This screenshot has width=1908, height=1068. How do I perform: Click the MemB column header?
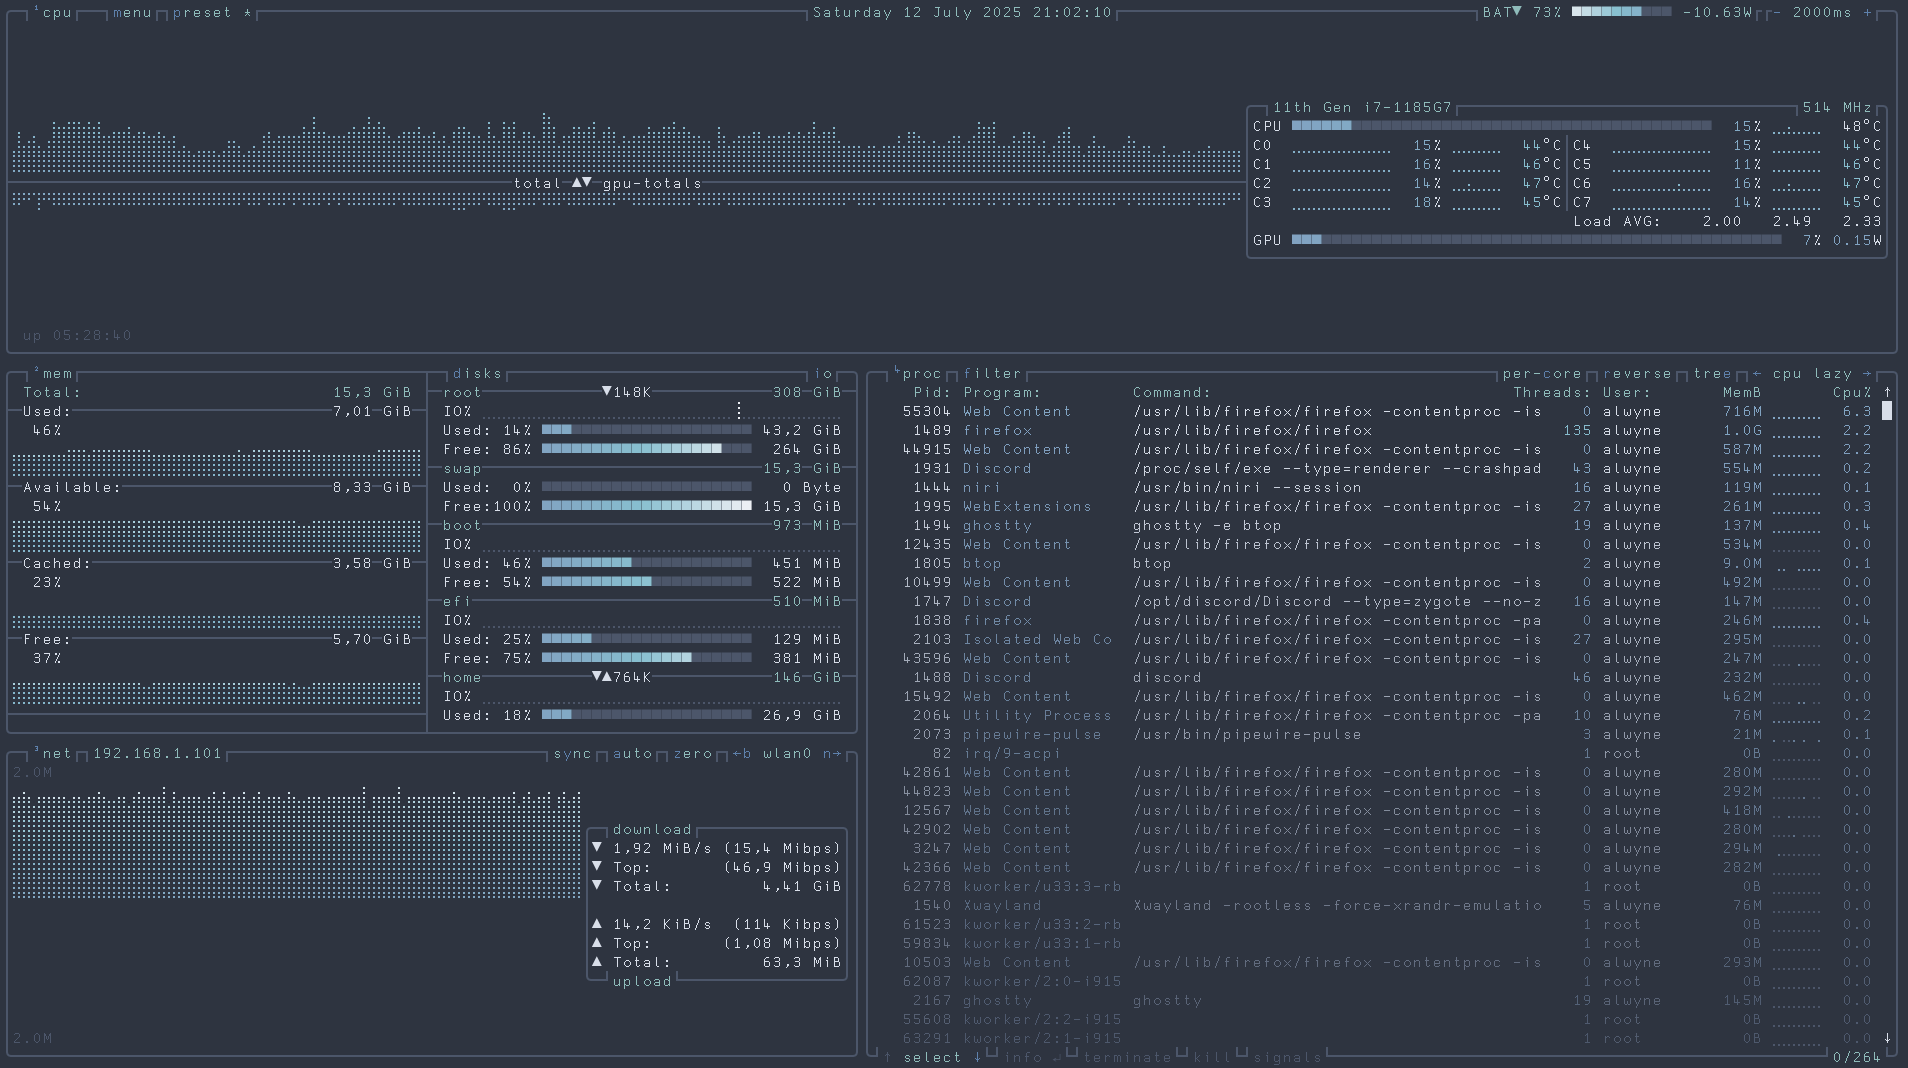1742,392
